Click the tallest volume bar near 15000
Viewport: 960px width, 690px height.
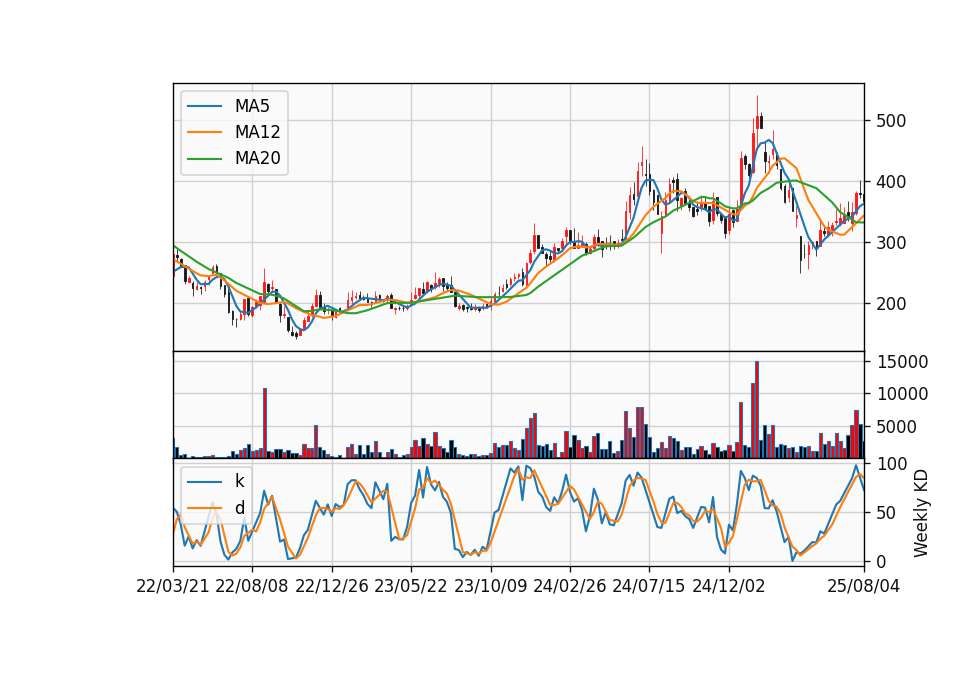point(757,410)
